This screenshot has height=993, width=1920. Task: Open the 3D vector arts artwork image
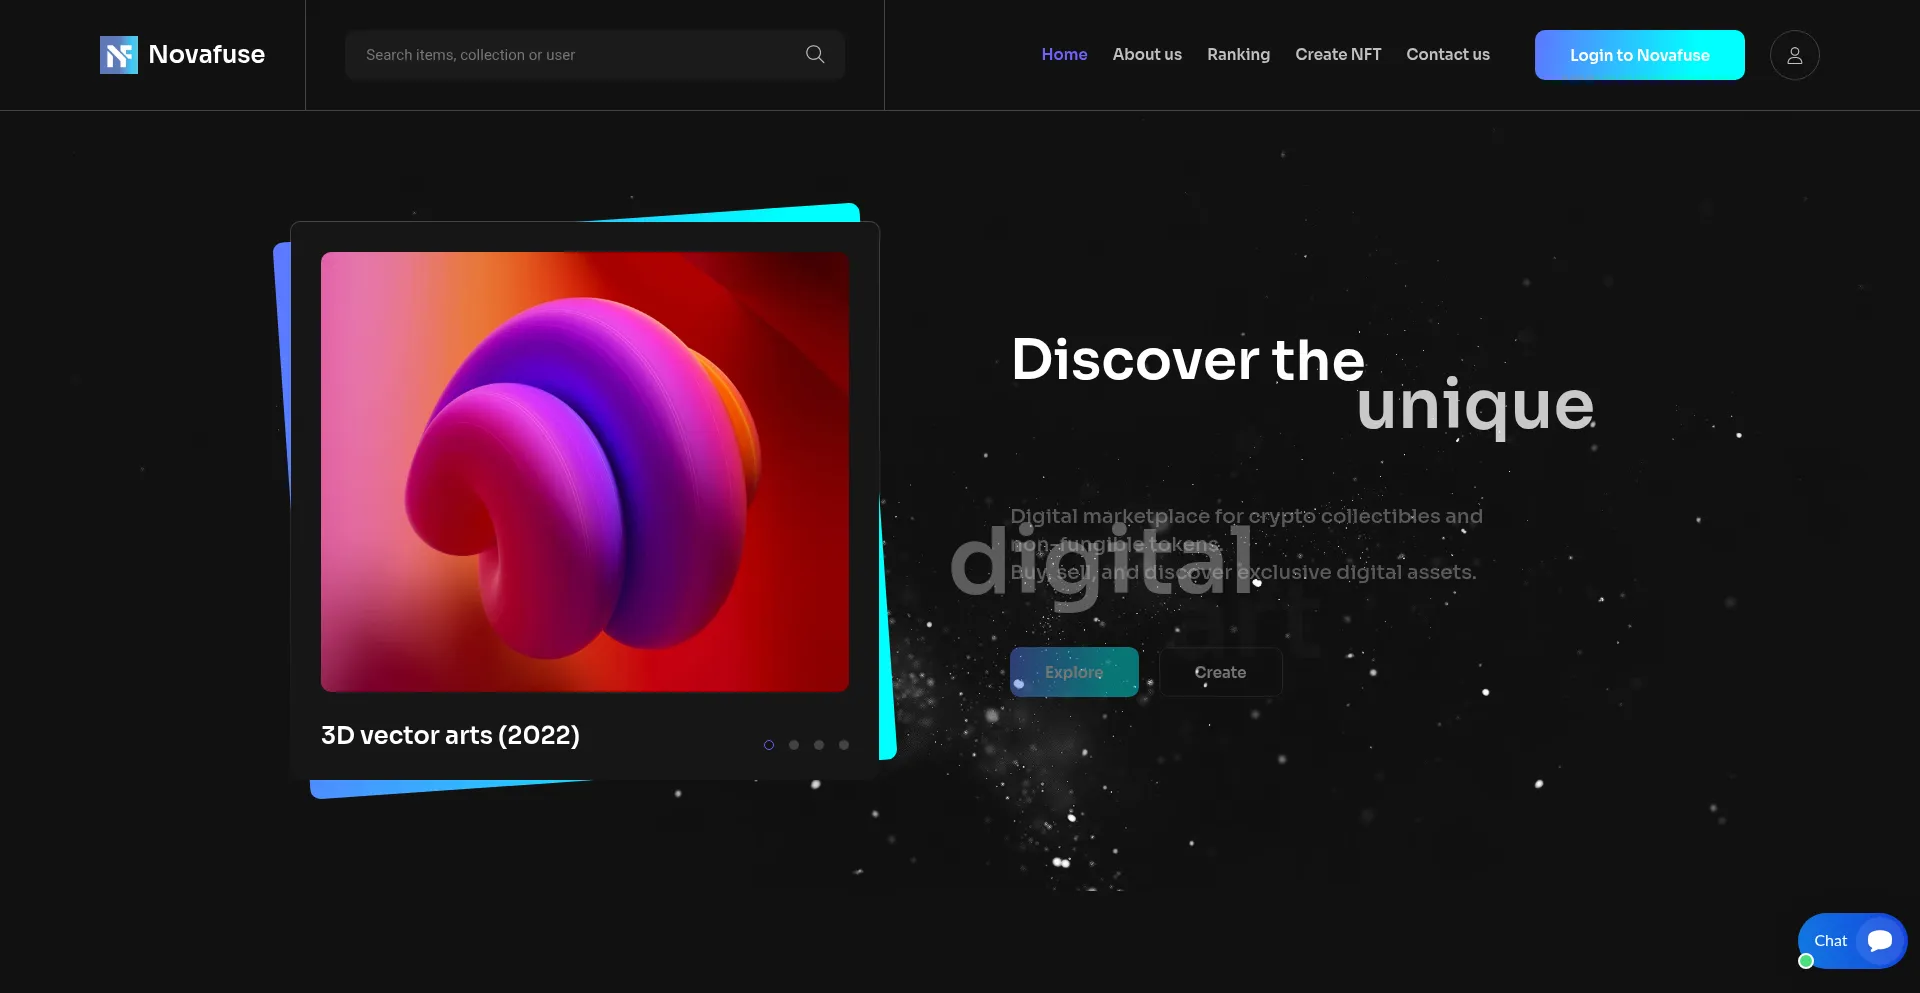click(585, 471)
